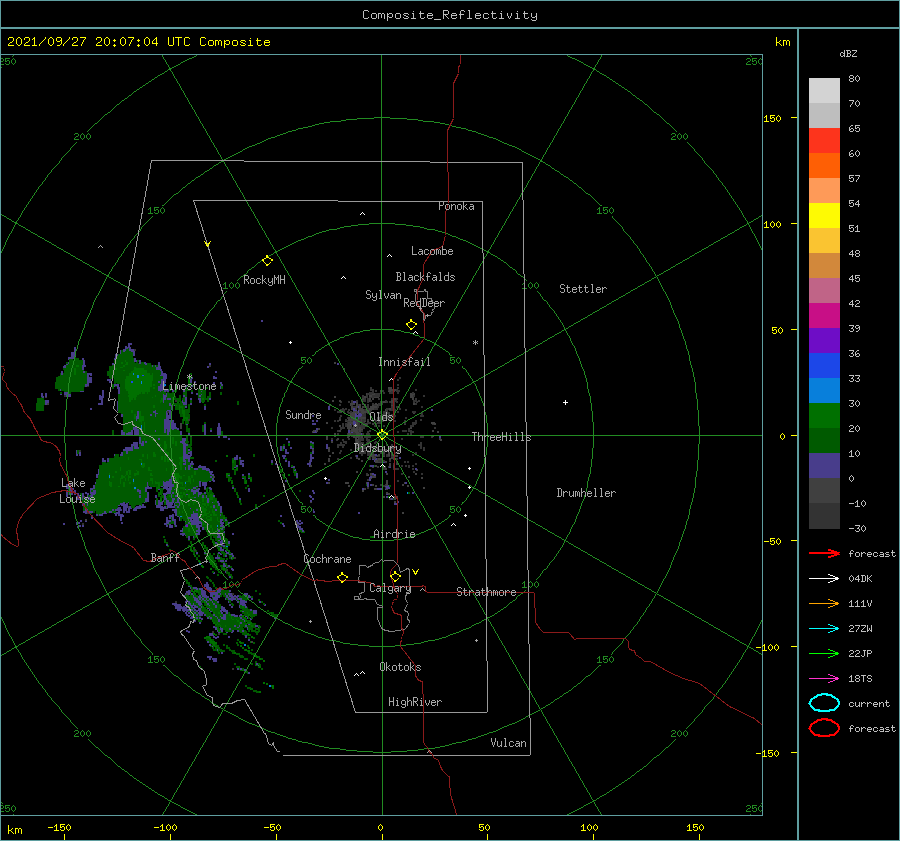Click the 'Lake Louise' label

pos(77,491)
